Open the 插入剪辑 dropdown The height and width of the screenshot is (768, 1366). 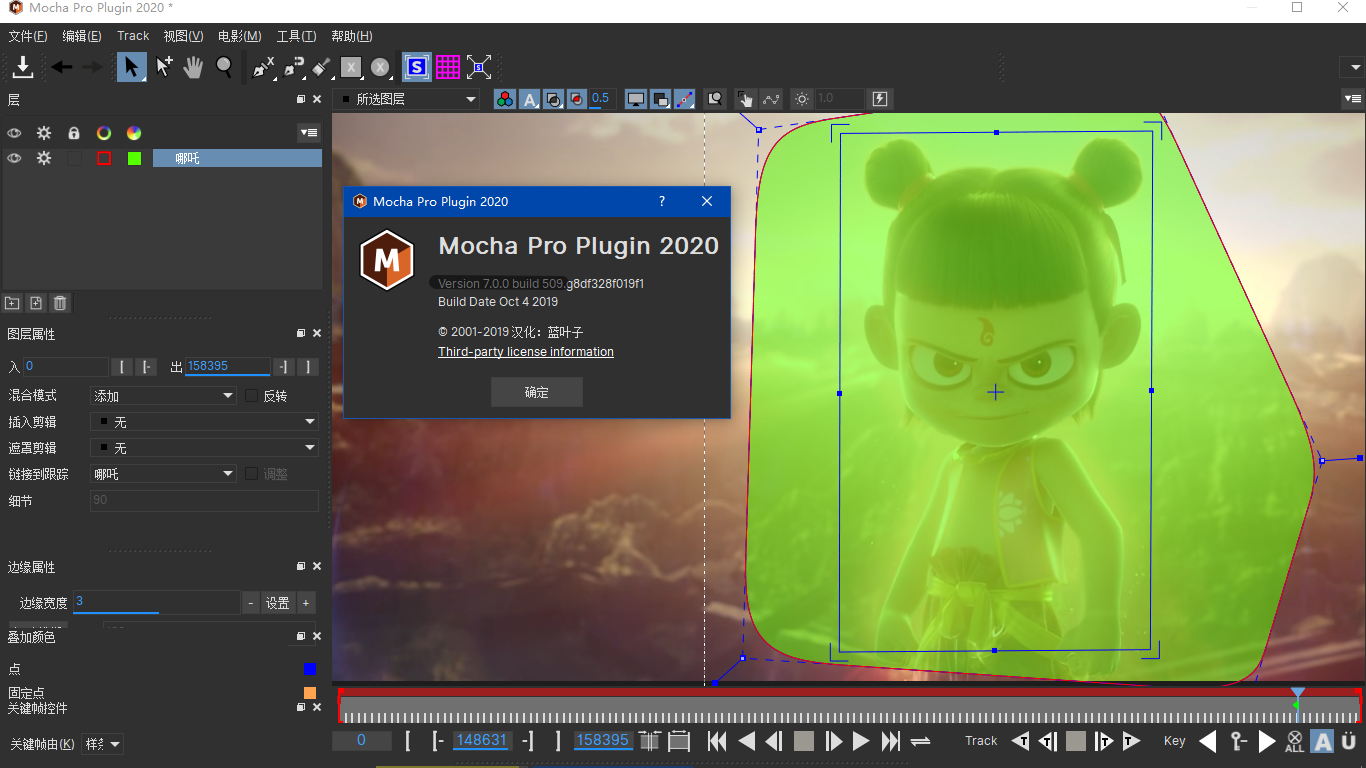[x=204, y=422]
